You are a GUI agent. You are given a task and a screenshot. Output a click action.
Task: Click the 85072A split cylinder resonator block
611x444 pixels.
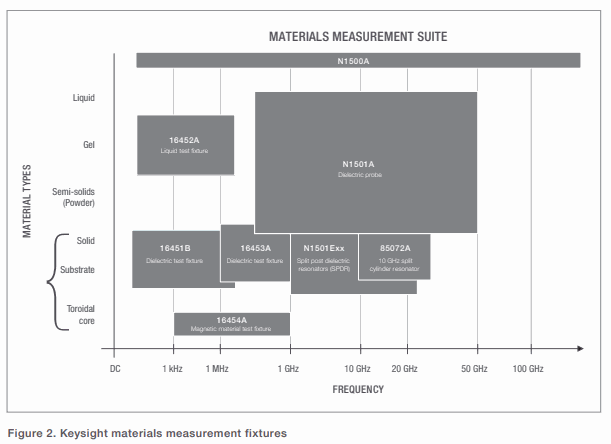[394, 255]
